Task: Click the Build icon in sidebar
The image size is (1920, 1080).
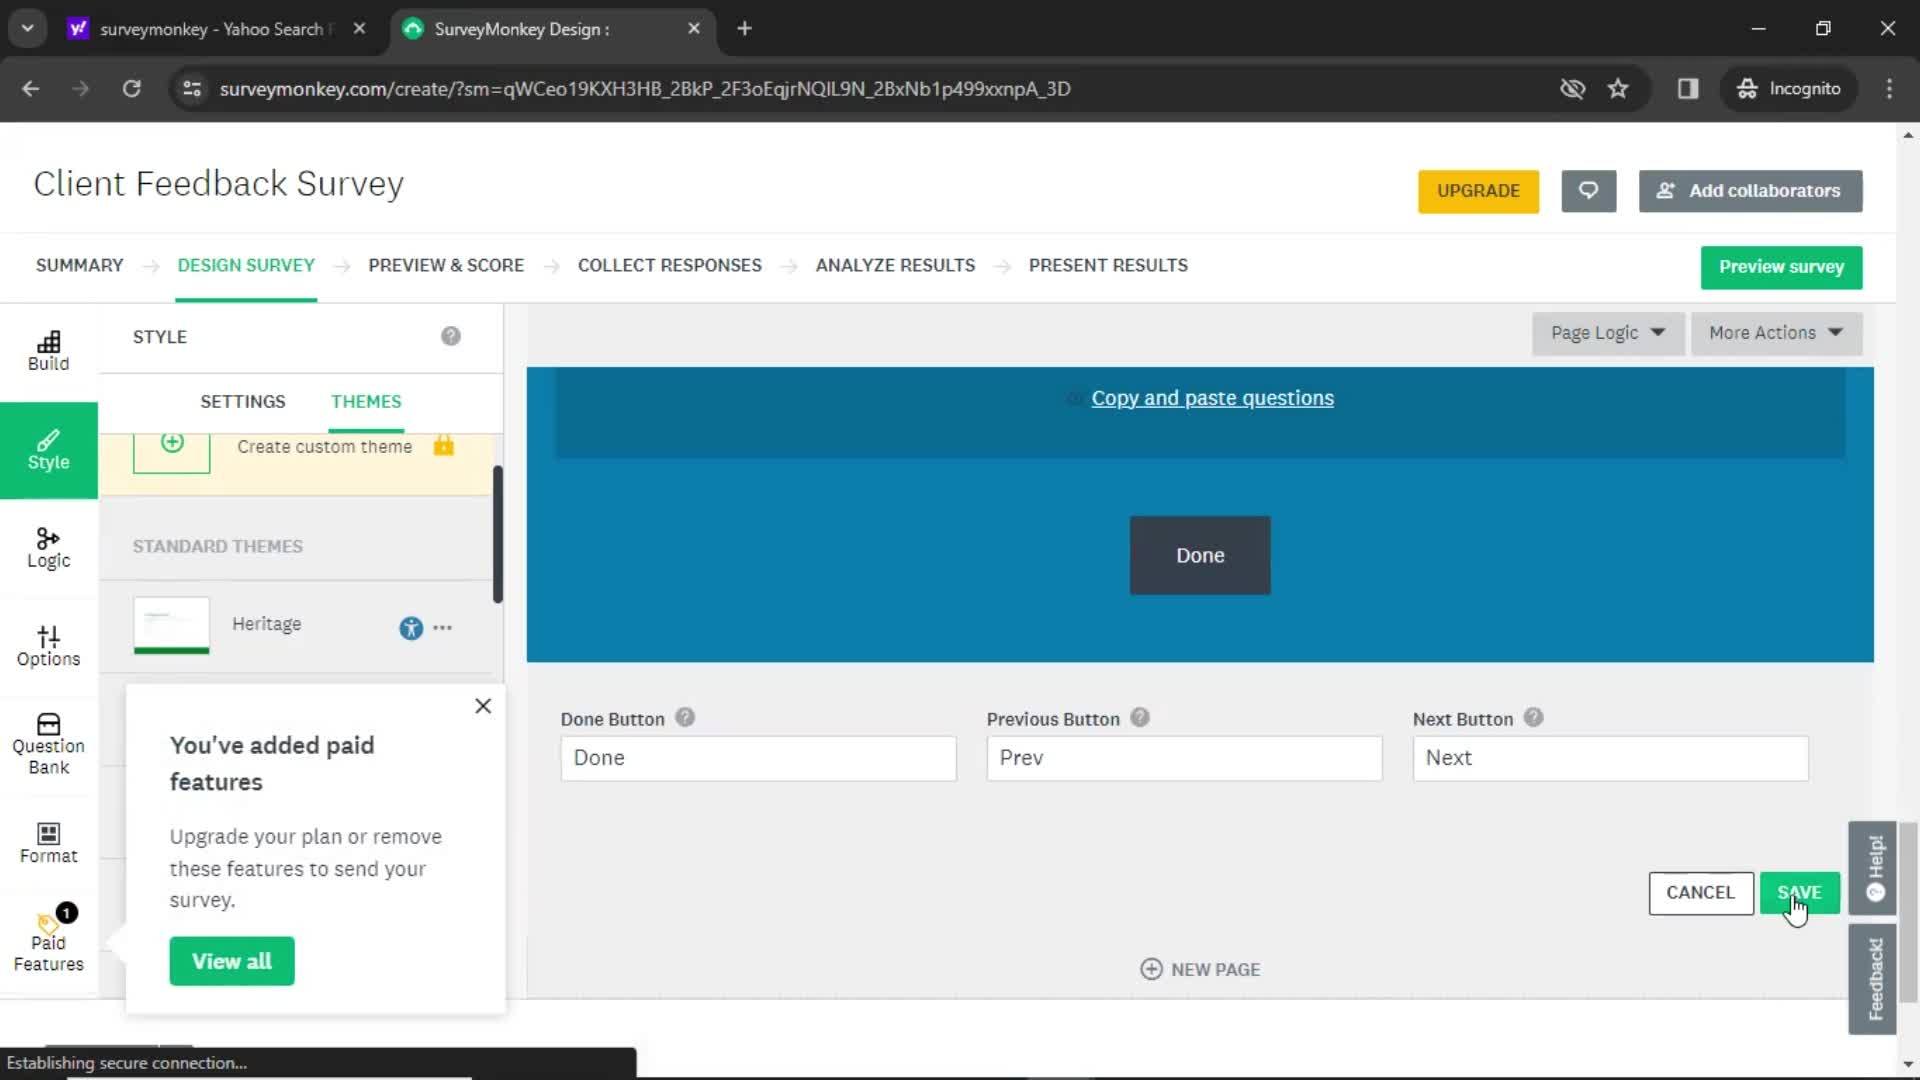Action: 49,349
